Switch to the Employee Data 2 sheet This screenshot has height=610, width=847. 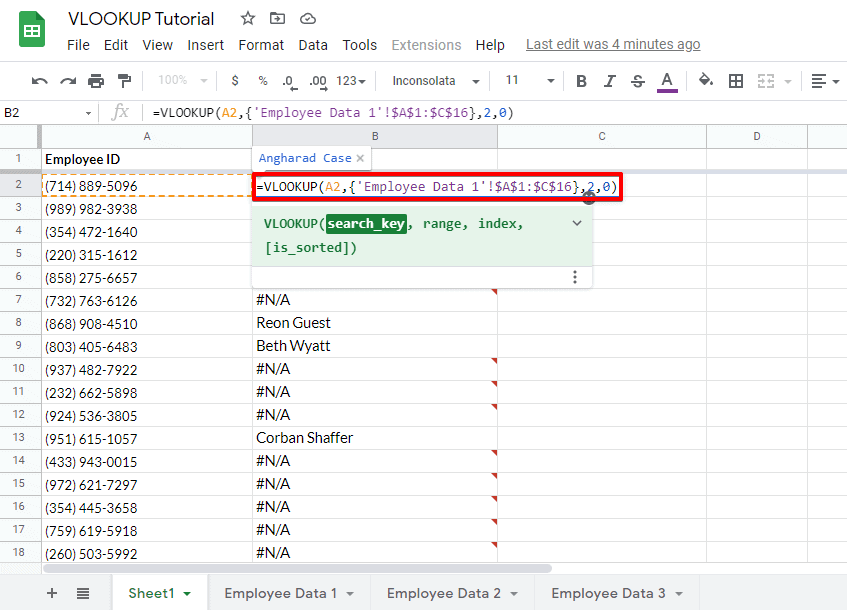[x=444, y=593]
